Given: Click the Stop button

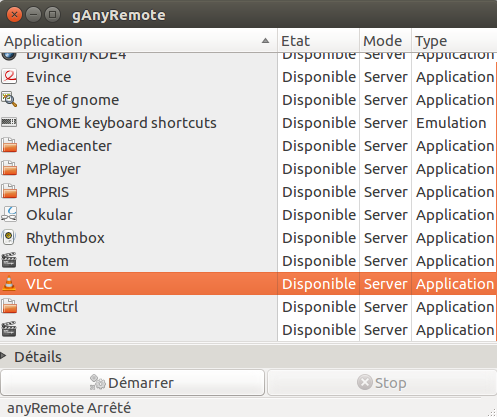Looking at the screenshot, I should coord(382,383).
